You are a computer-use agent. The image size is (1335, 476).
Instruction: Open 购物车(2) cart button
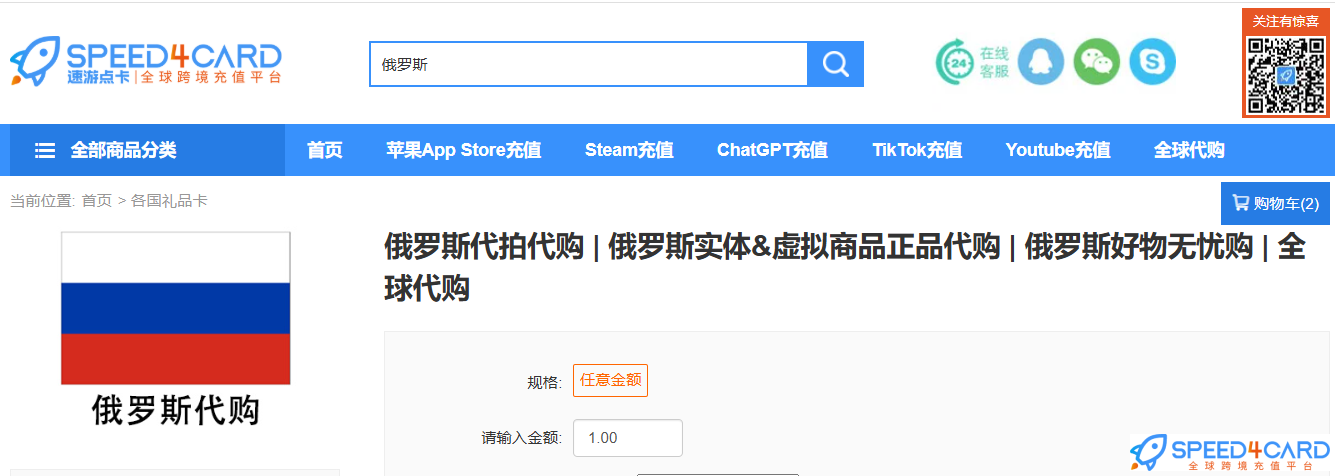(x=1276, y=203)
